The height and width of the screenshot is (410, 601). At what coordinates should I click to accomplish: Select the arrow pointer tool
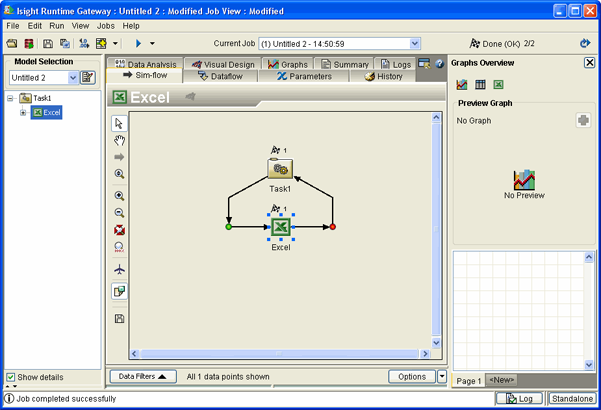pyautogui.click(x=119, y=123)
